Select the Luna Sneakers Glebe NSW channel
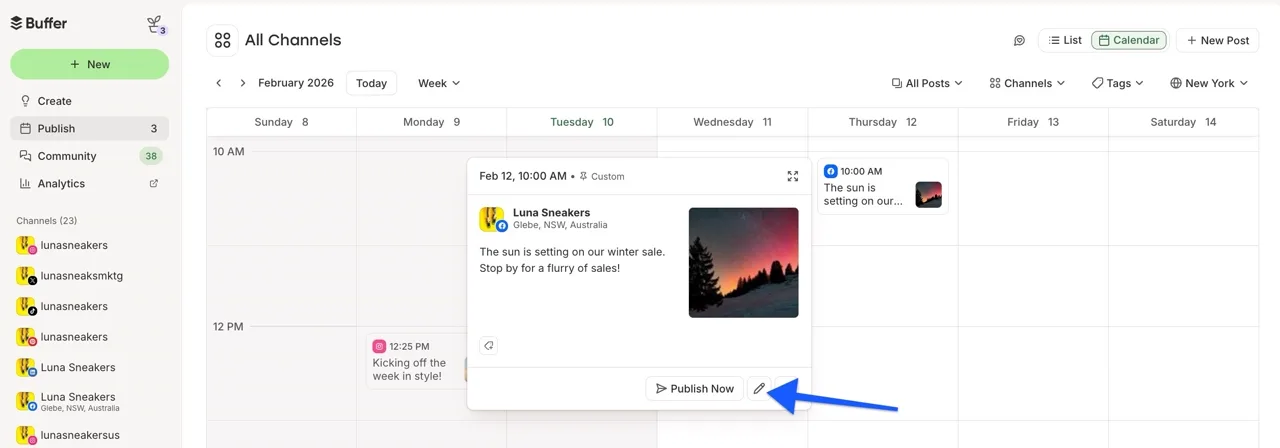 tap(79, 401)
